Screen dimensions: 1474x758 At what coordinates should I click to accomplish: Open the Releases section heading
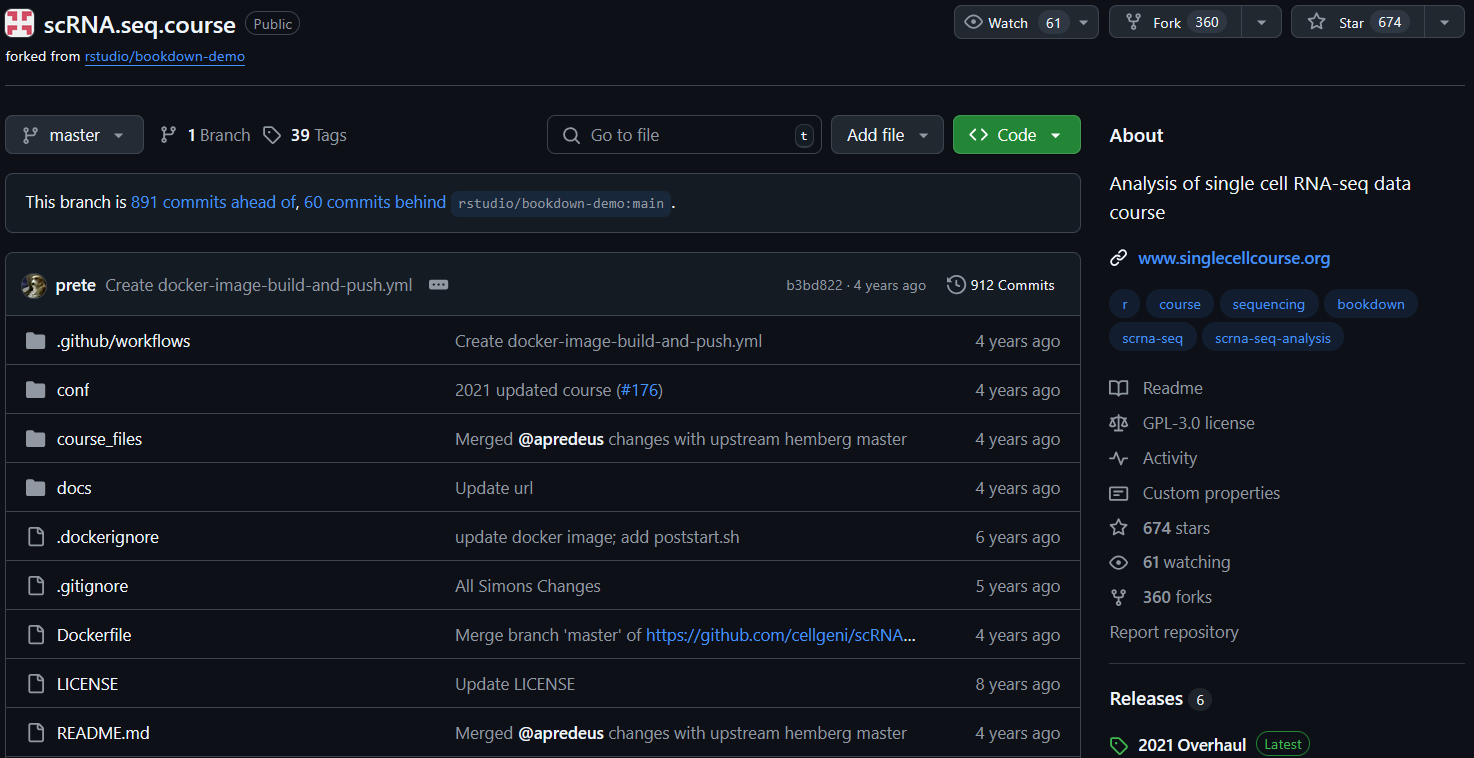[1146, 699]
